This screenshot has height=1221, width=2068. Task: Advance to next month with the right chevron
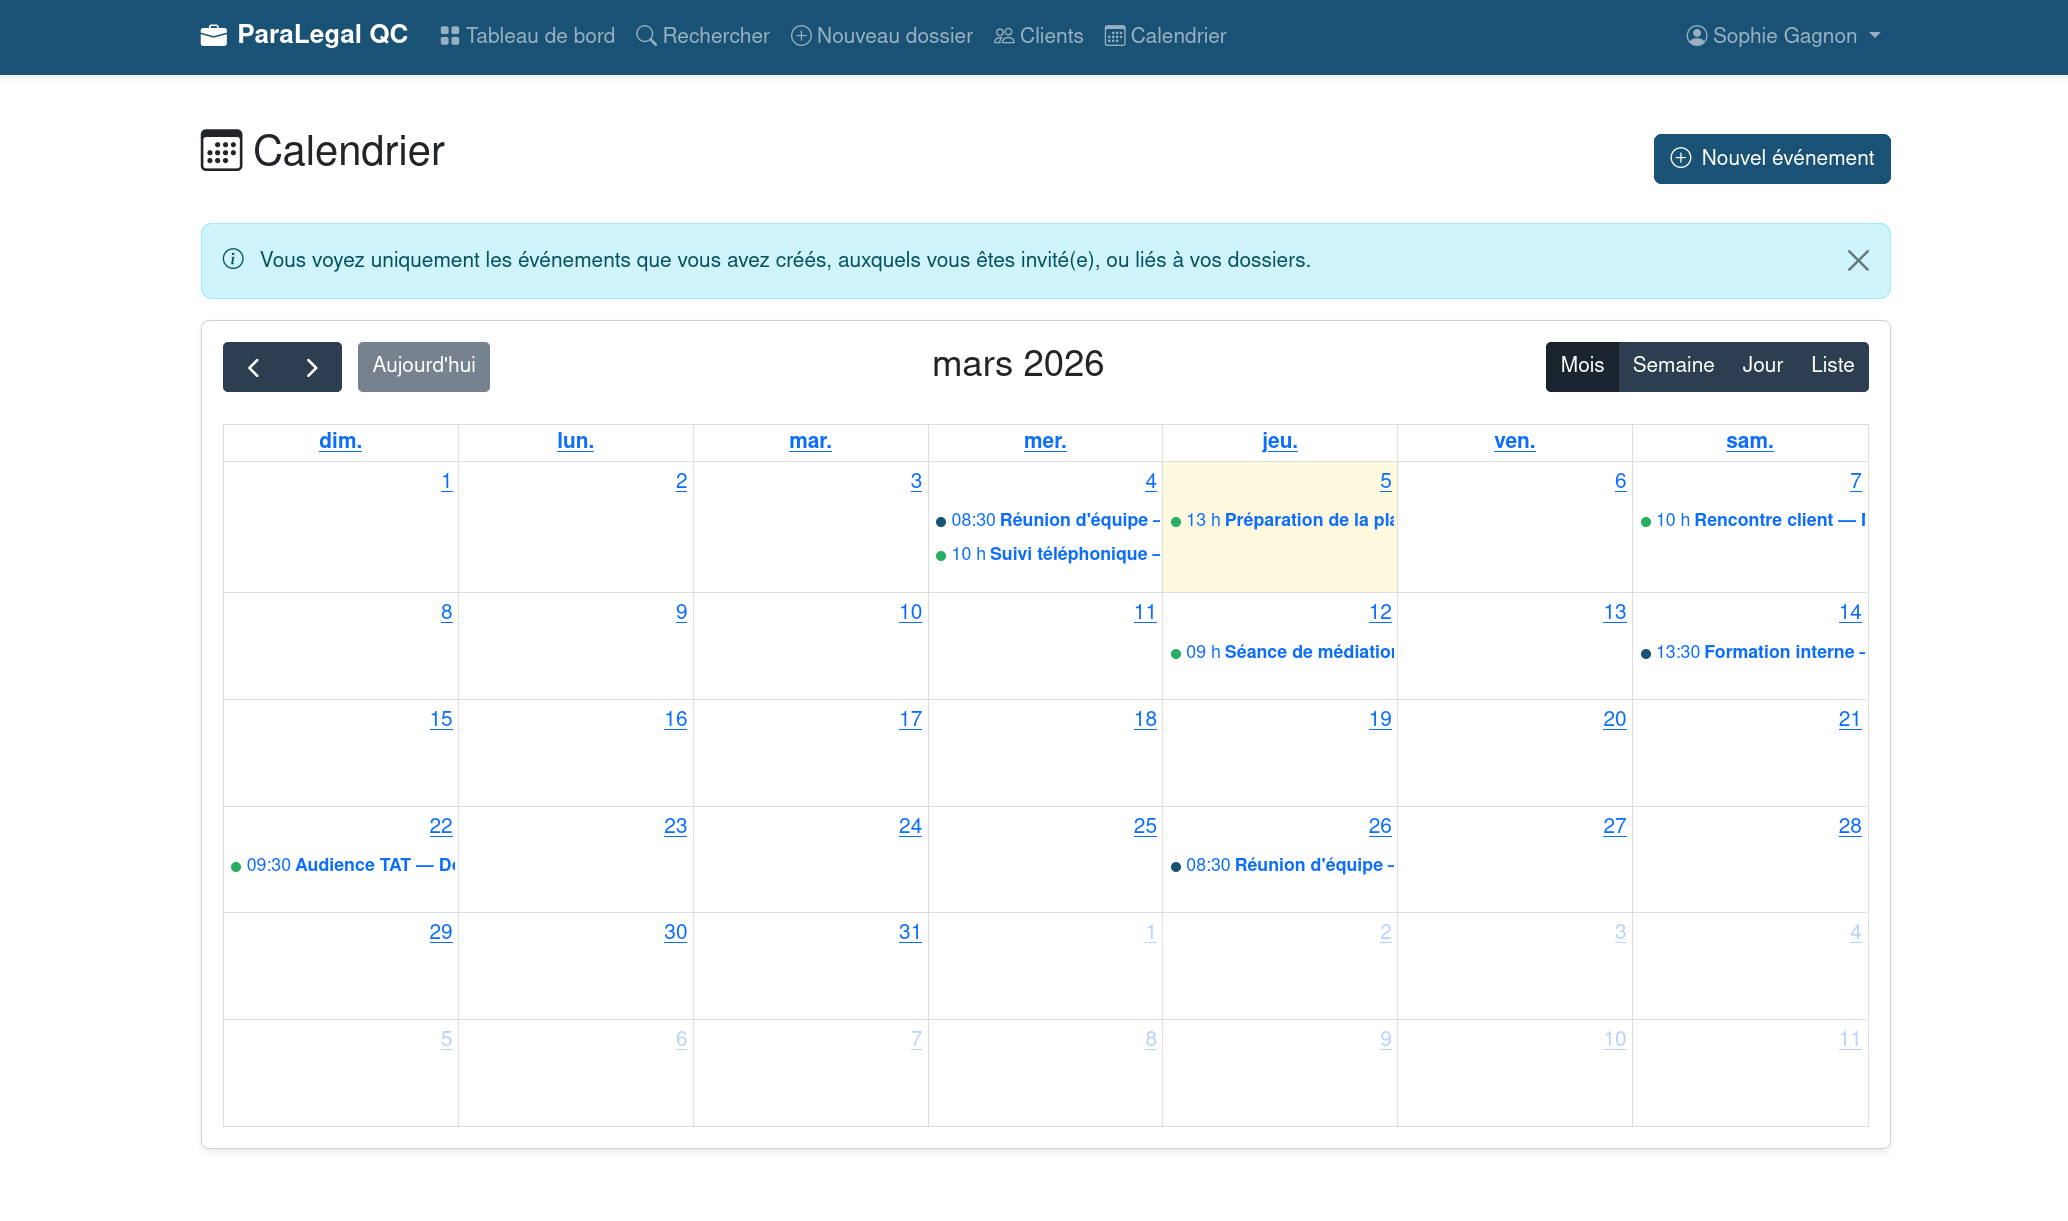click(x=310, y=367)
